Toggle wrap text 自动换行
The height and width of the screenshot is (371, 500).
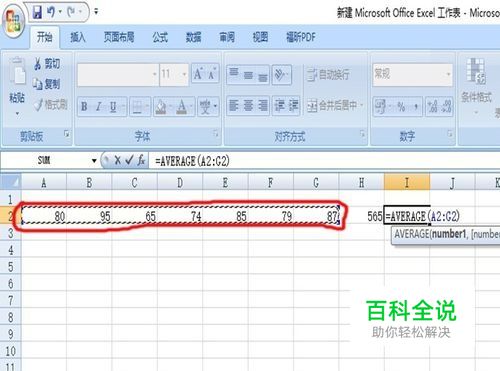click(x=328, y=74)
